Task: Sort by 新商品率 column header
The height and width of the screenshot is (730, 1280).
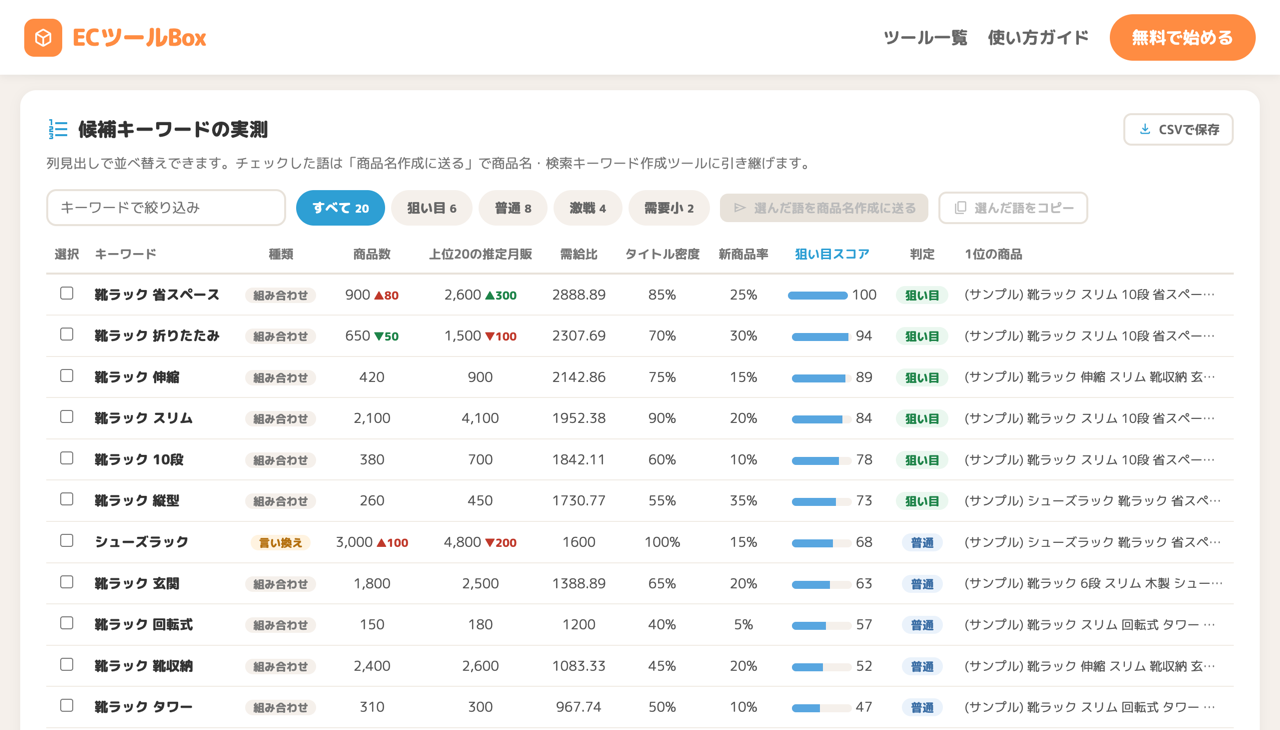Action: [x=743, y=254]
